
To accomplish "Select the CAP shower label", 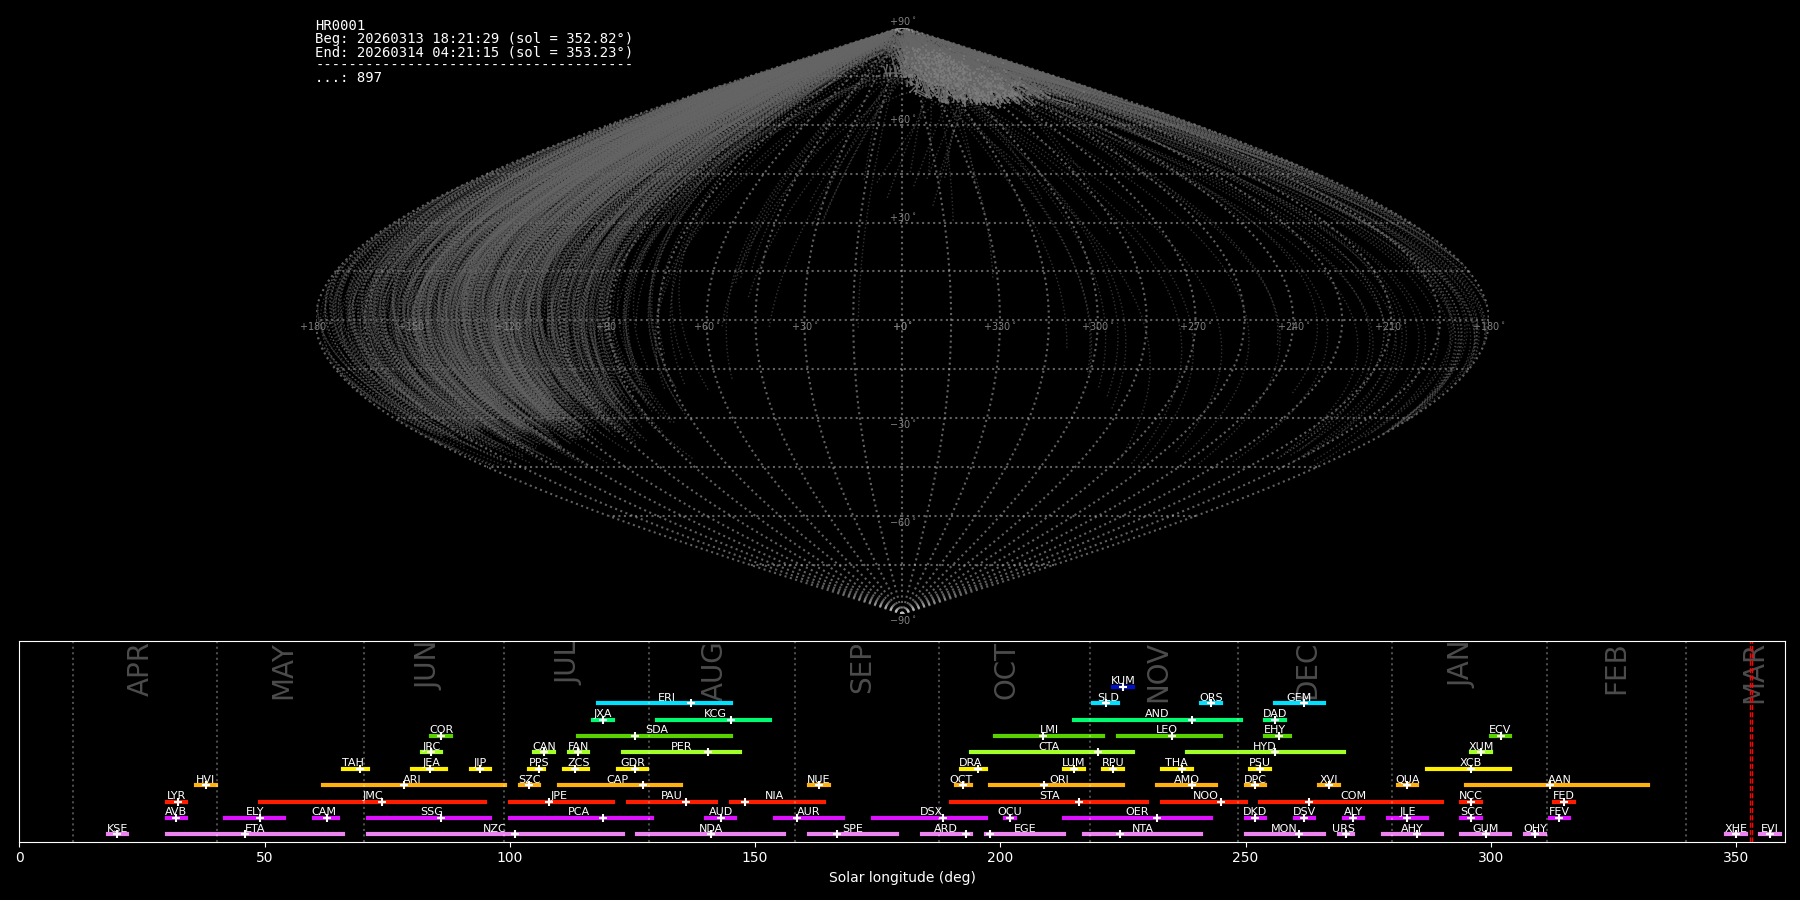I will click(618, 780).
